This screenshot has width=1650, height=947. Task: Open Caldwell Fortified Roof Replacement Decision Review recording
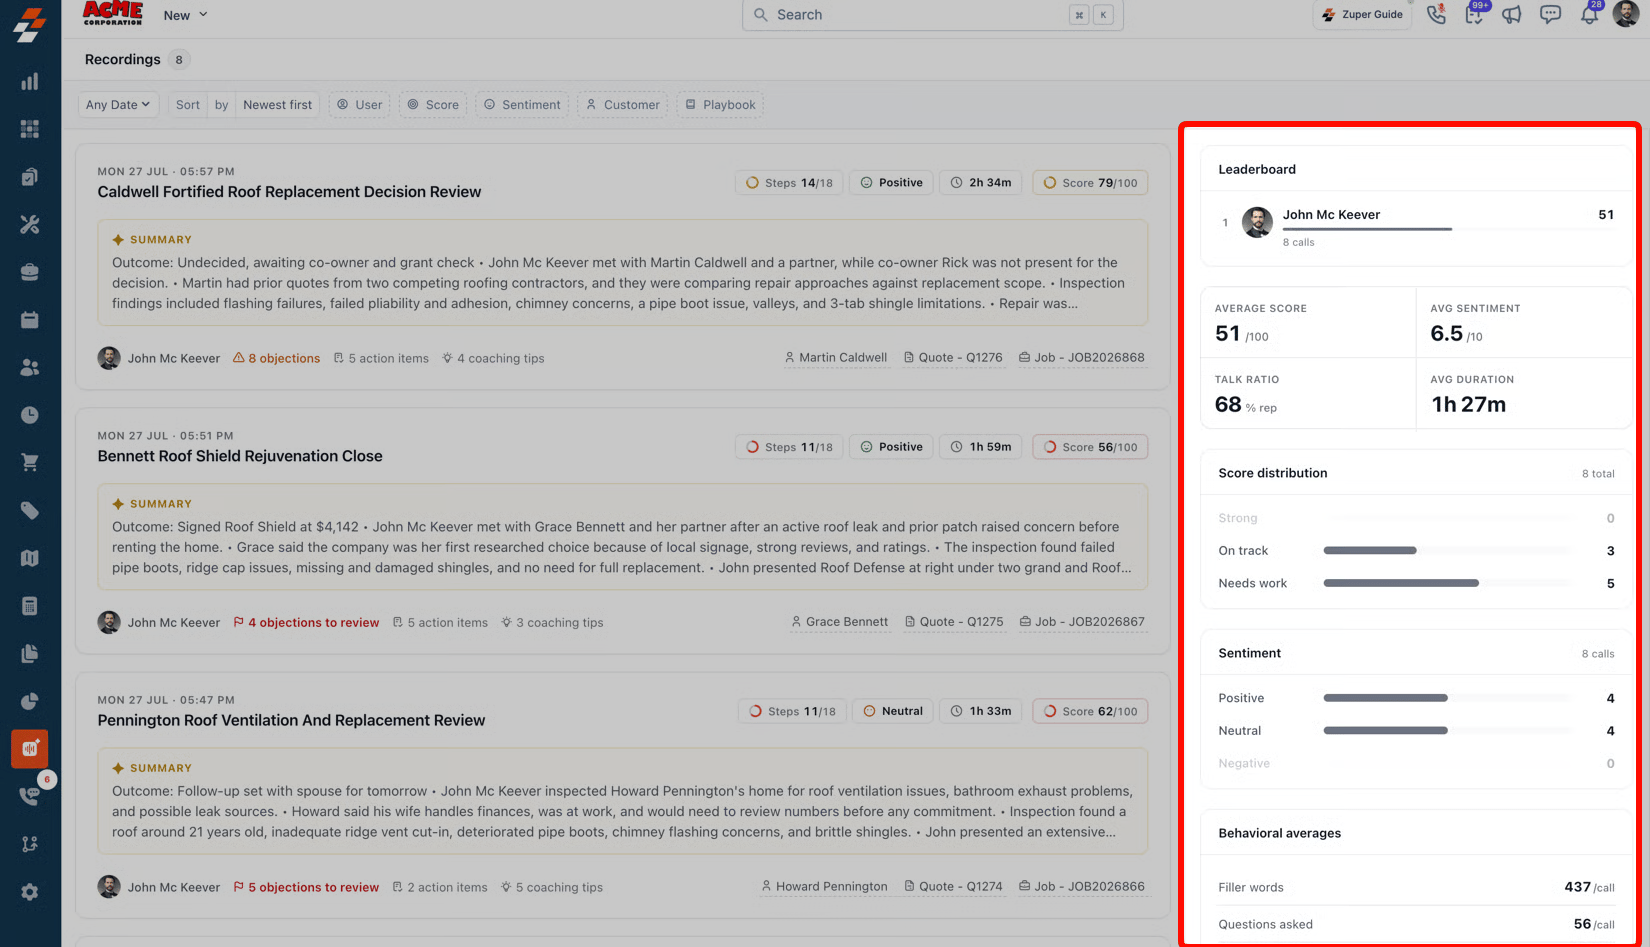tap(289, 192)
